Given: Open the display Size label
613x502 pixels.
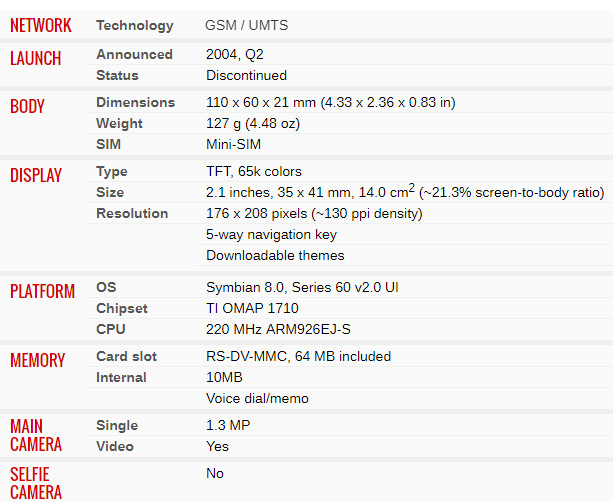Looking at the screenshot, I should coord(110,192).
